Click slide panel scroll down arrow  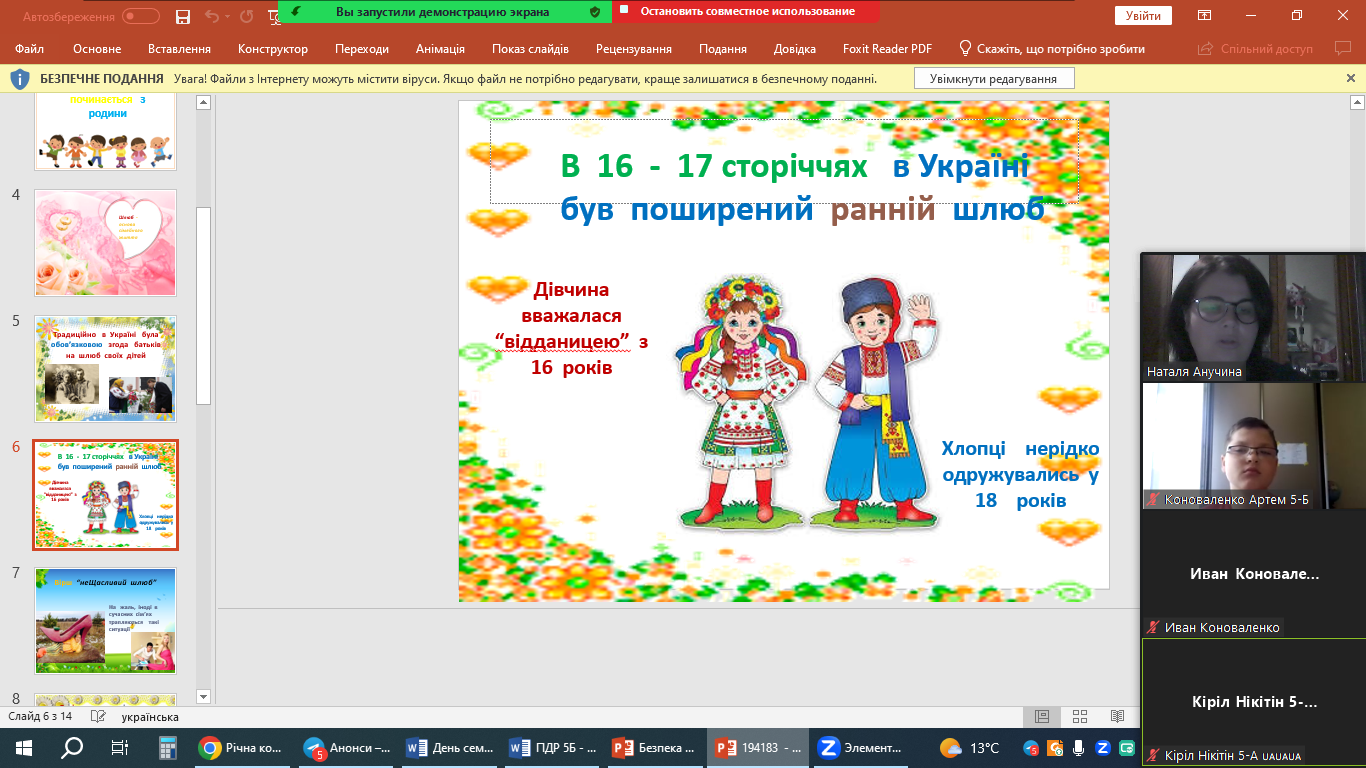pos(203,696)
